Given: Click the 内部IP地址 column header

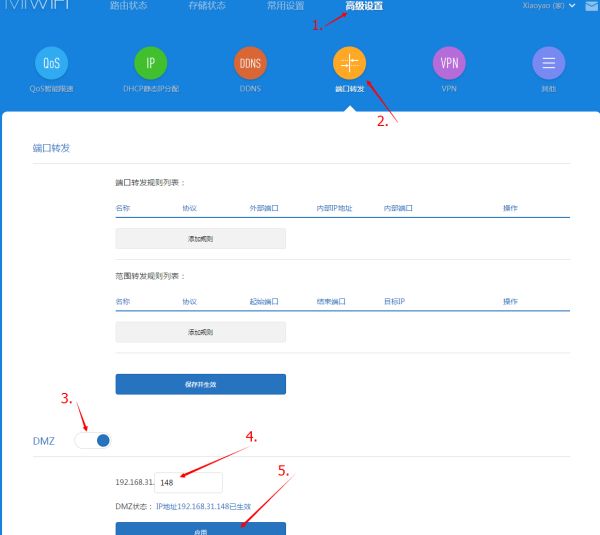Looking at the screenshot, I should [334, 208].
